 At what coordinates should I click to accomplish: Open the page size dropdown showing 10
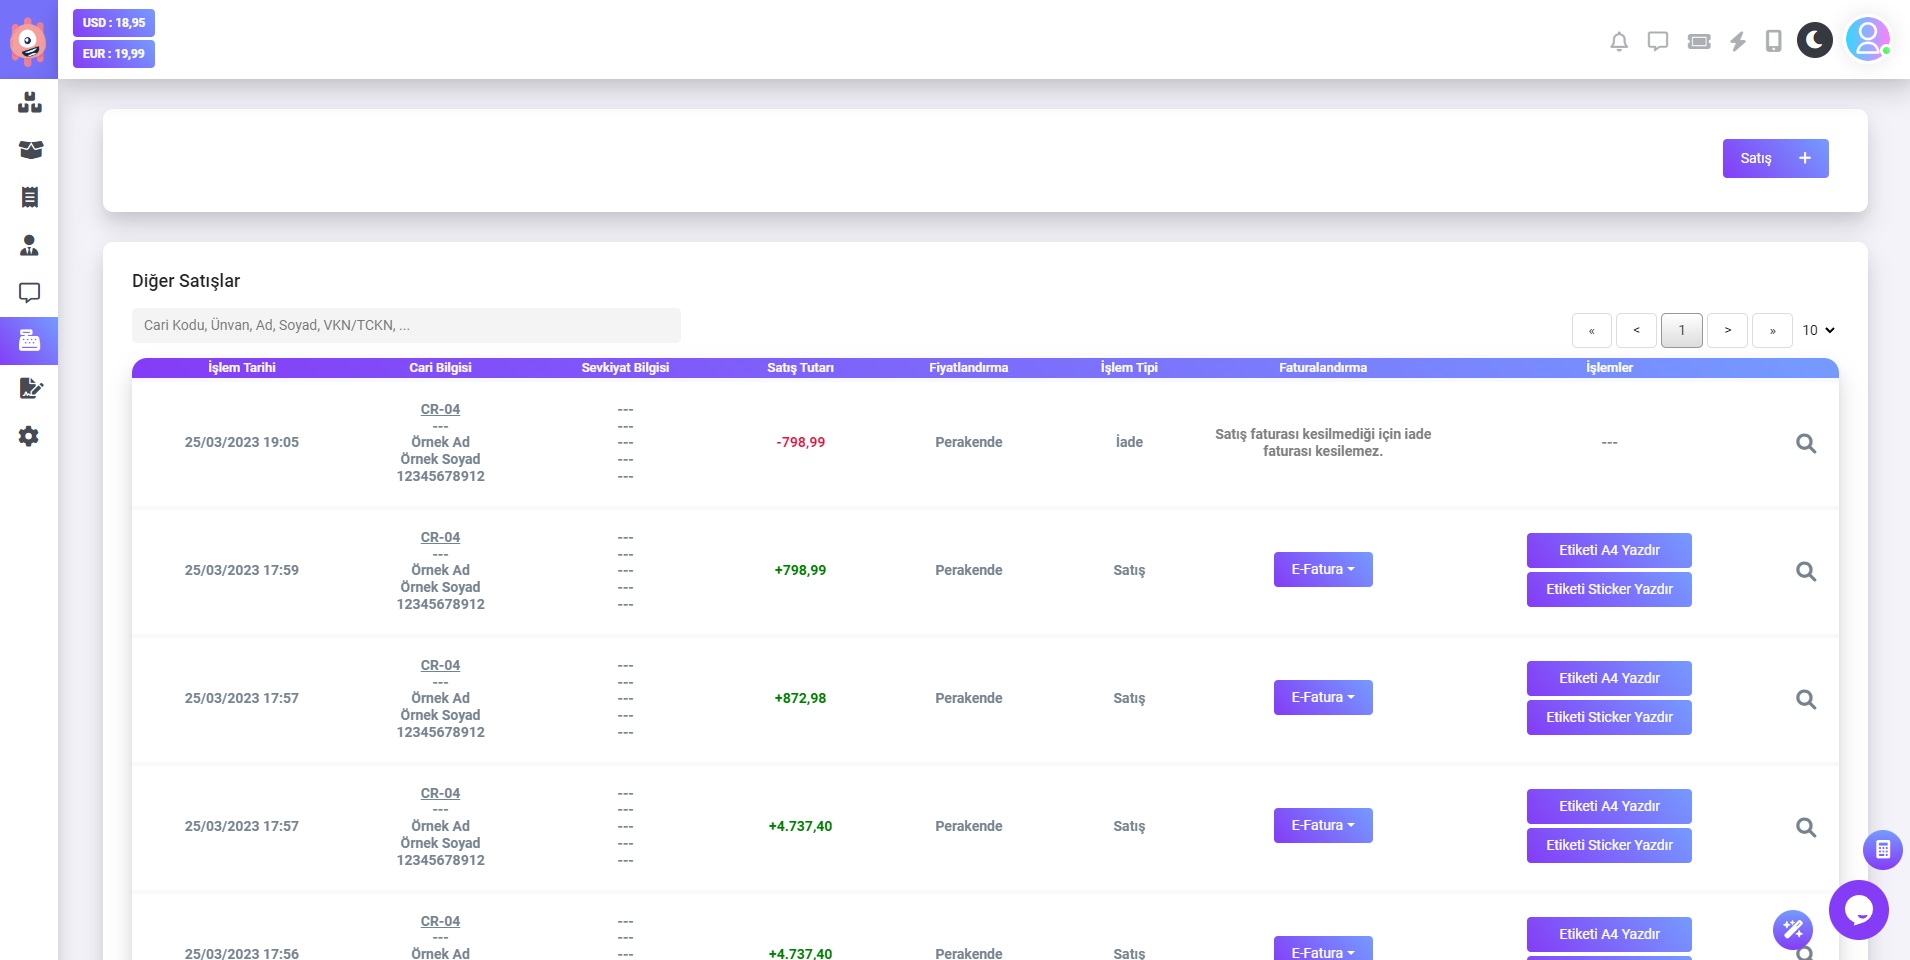(1818, 330)
